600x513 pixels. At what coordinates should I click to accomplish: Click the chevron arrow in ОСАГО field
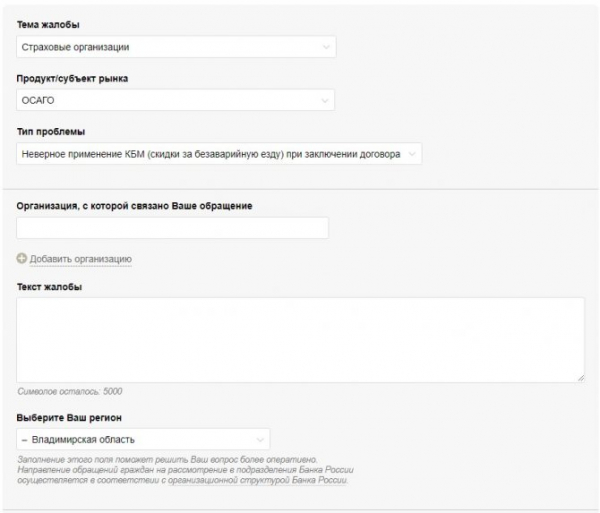[324, 101]
